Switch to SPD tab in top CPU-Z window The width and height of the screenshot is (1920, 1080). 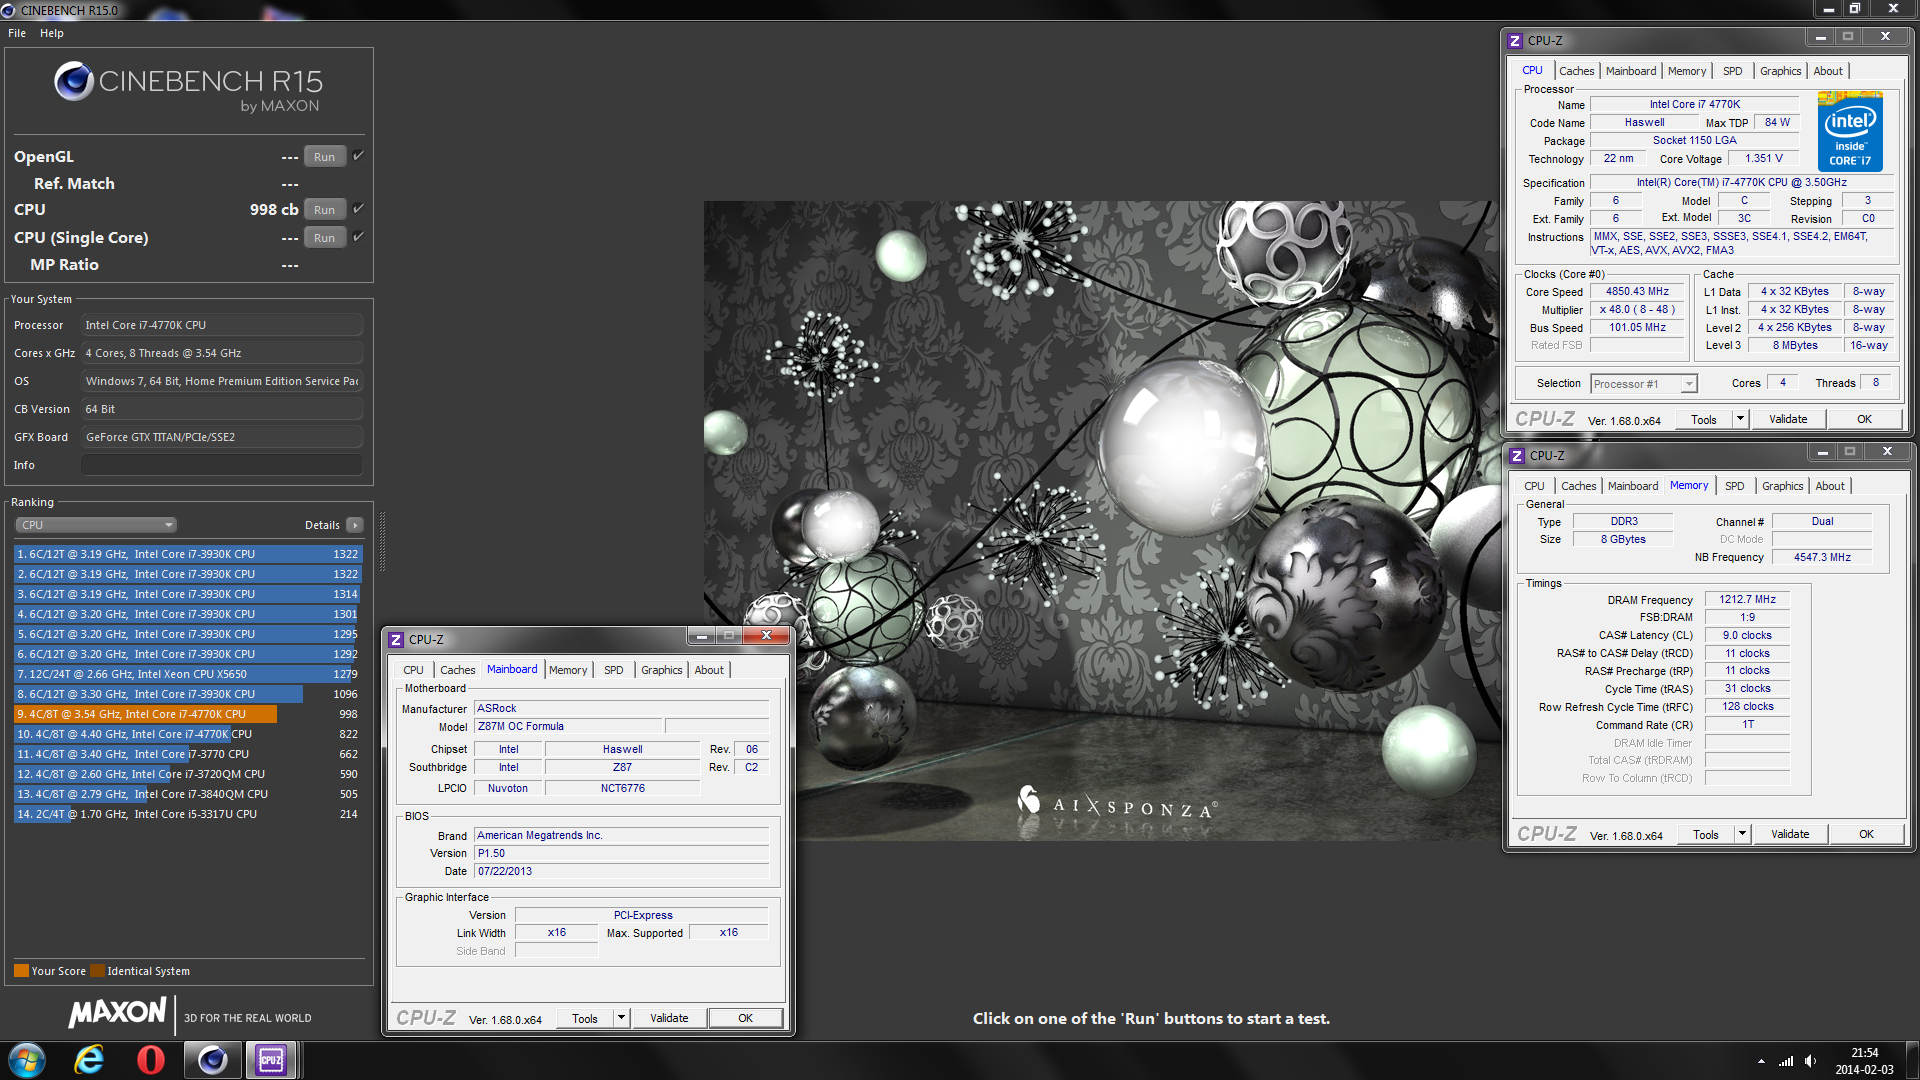(x=1733, y=71)
